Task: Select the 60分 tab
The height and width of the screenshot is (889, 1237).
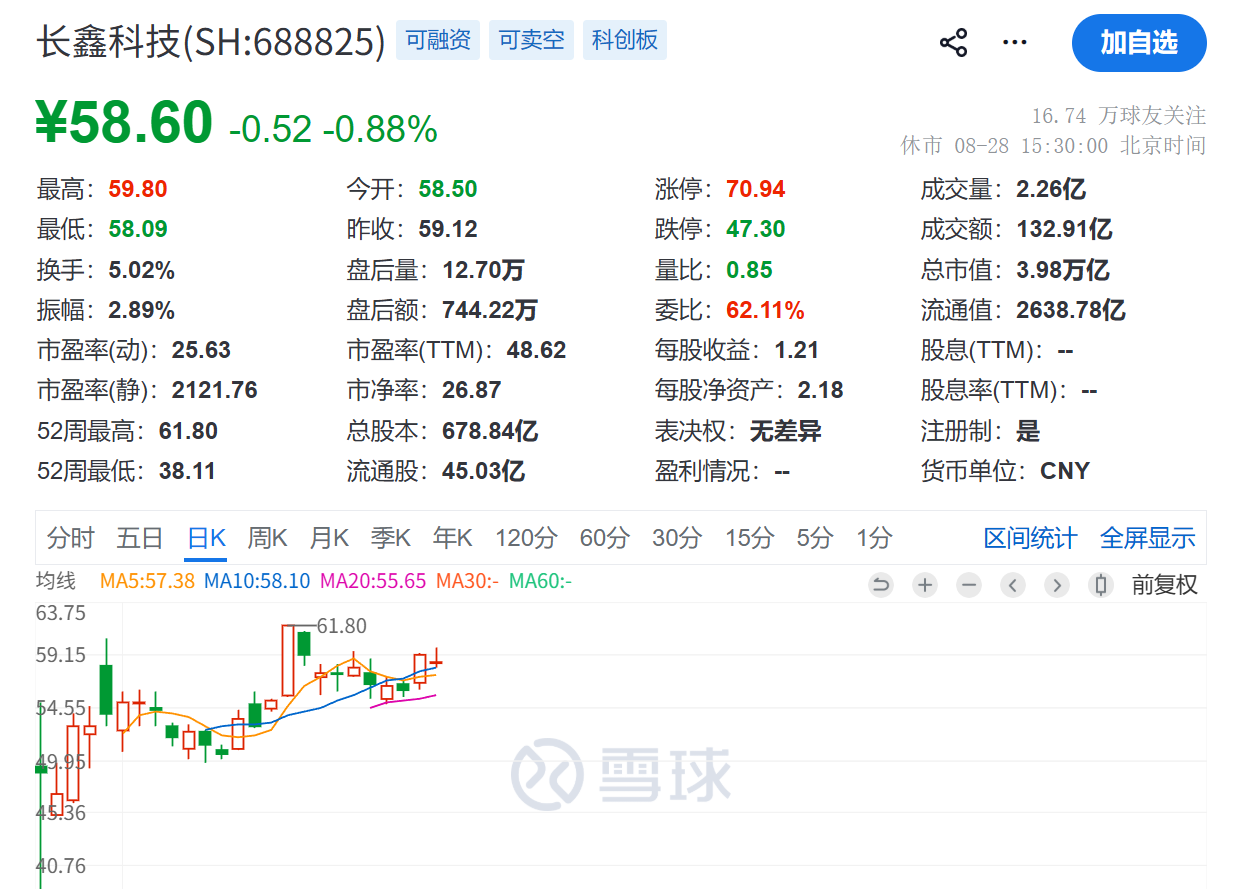Action: pyautogui.click(x=605, y=538)
